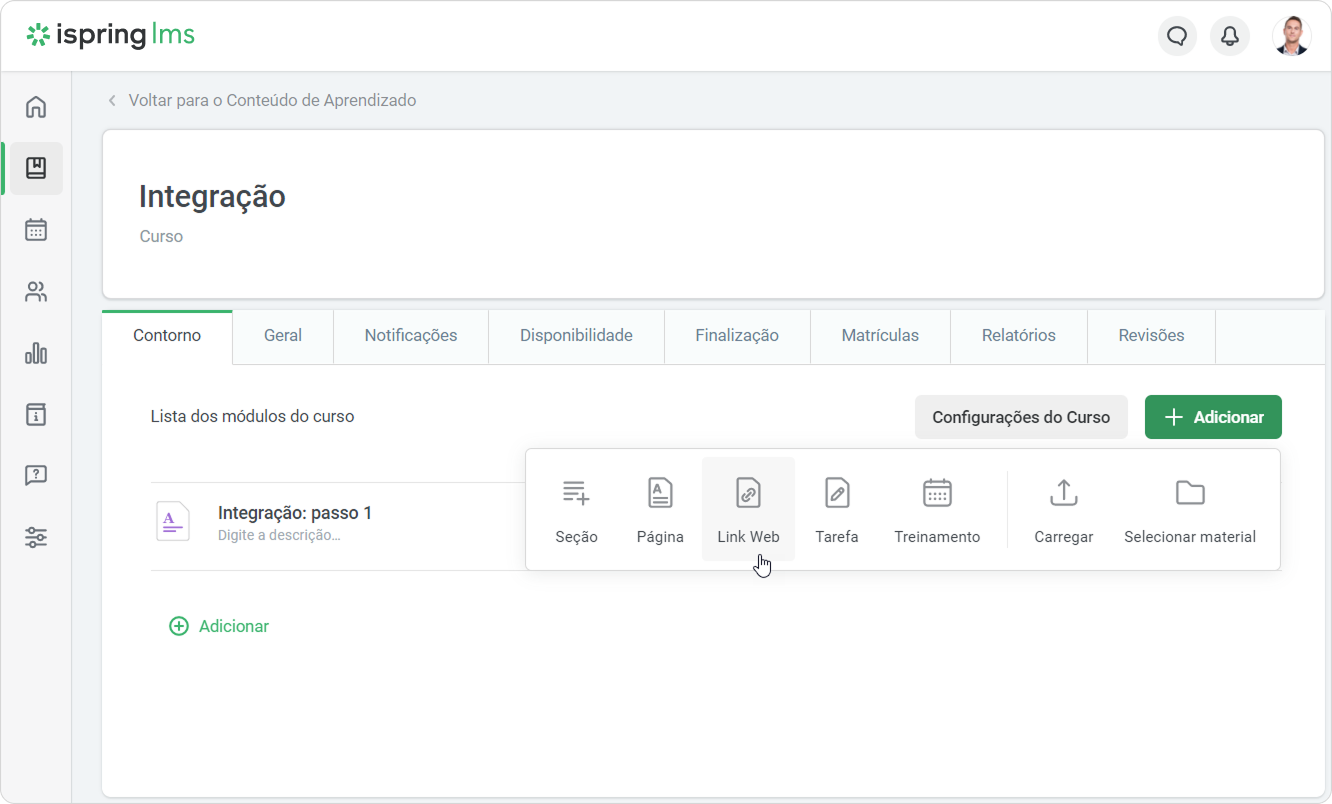Viewport: 1332px width, 804px height.
Task: Click the settings sliders sidebar icon
Action: point(36,538)
